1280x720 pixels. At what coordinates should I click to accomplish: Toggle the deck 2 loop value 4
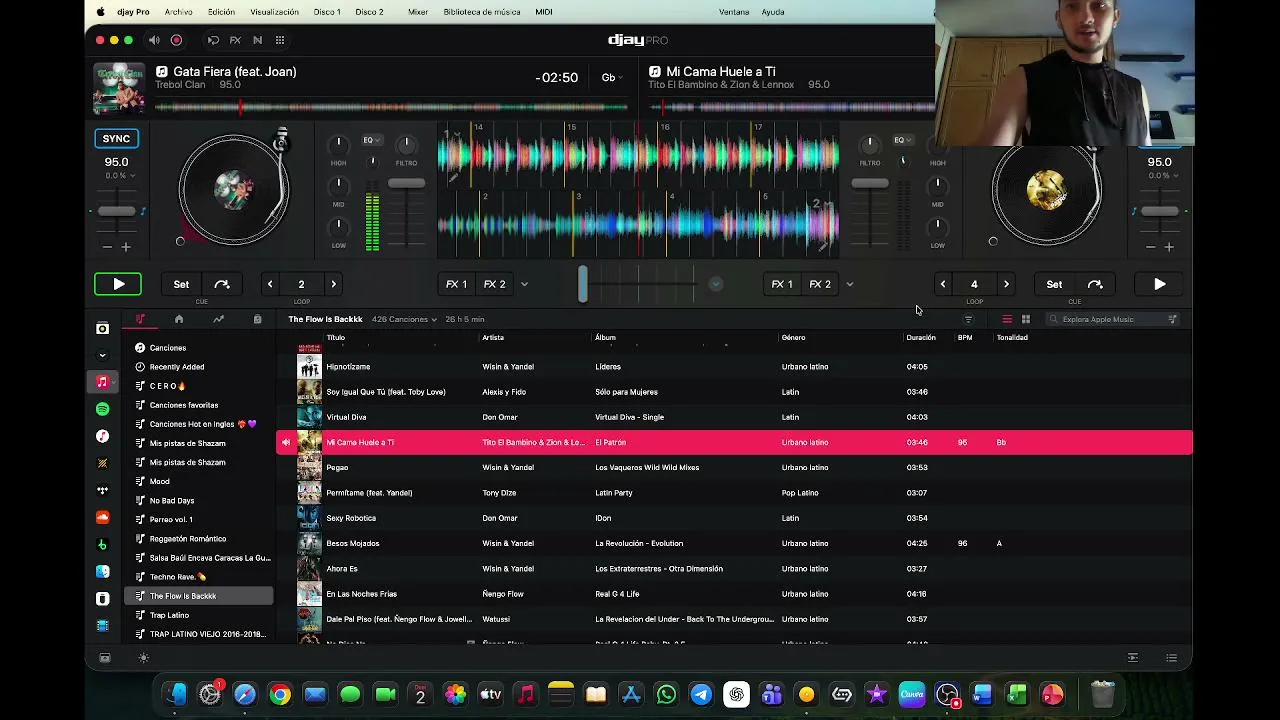(x=974, y=284)
